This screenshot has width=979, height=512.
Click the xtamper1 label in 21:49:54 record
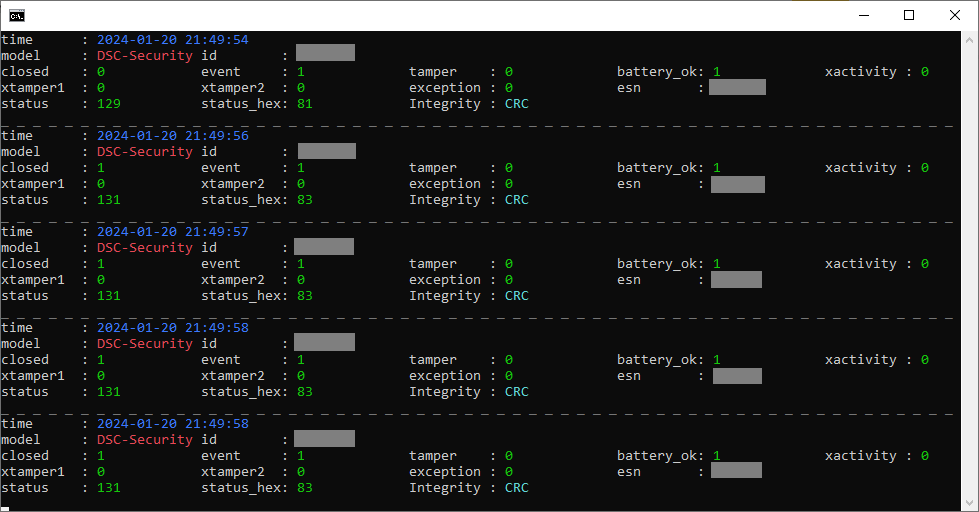pyautogui.click(x=32, y=89)
